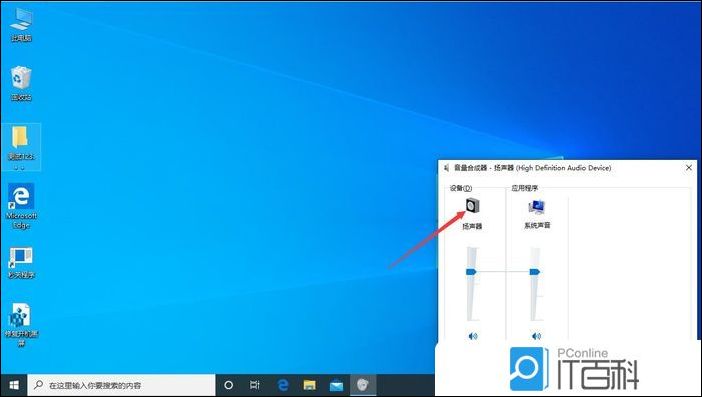Open the 回收站 Recycle Bin desktop icon
Image resolution: width=702 pixels, height=397 pixels.
(x=21, y=84)
